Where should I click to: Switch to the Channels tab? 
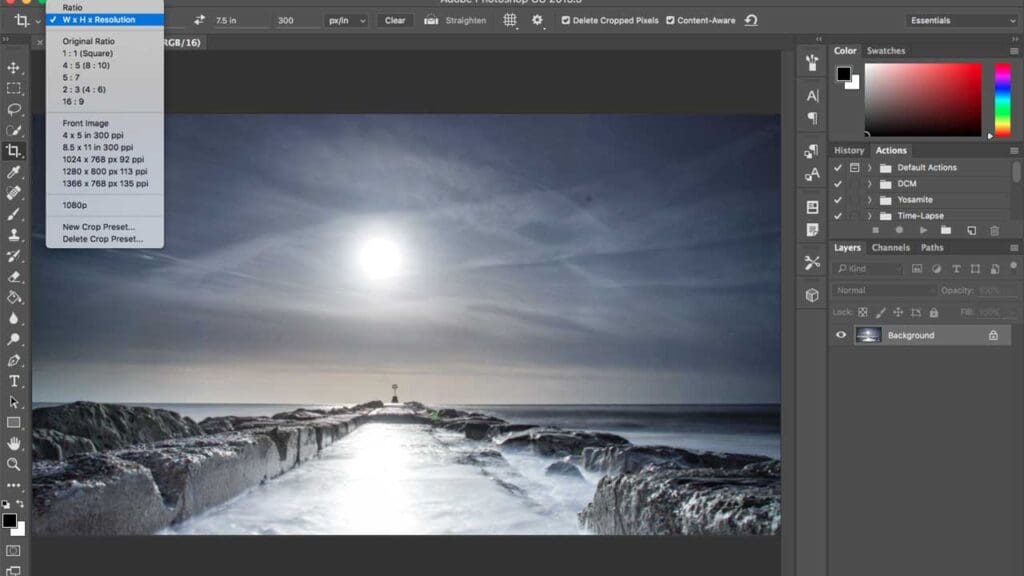[x=891, y=247]
